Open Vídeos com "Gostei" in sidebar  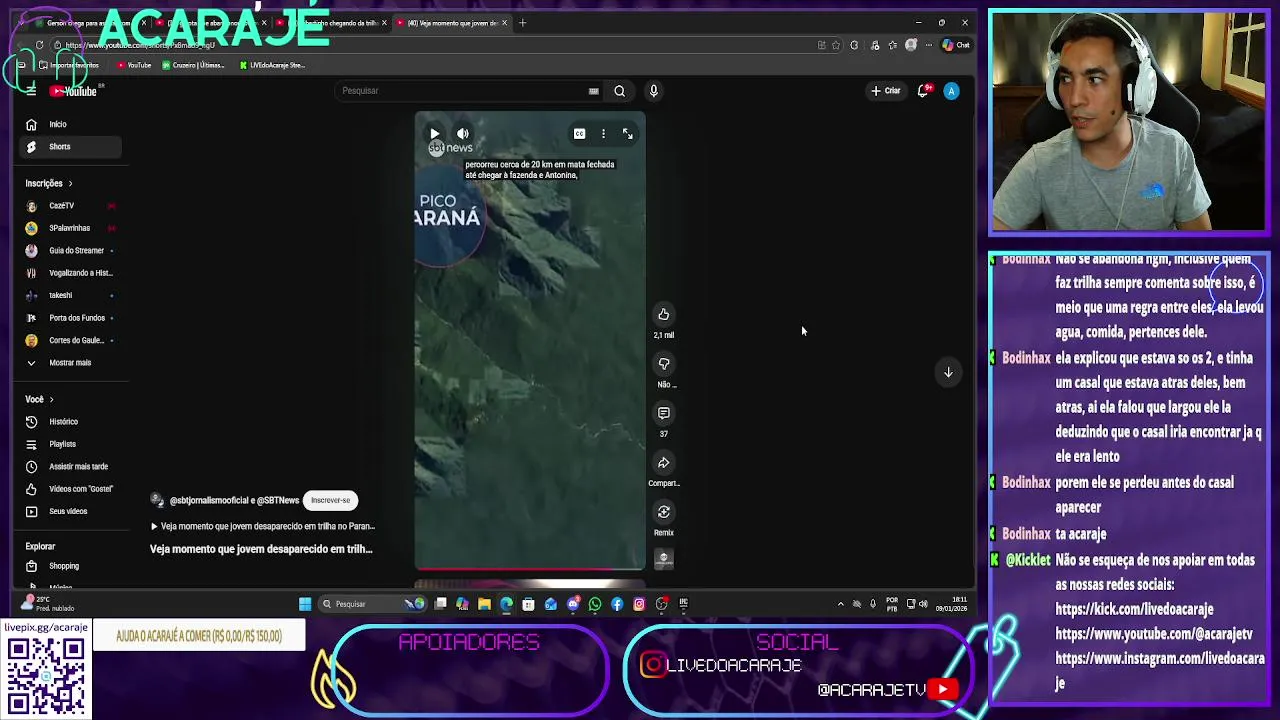coord(80,489)
